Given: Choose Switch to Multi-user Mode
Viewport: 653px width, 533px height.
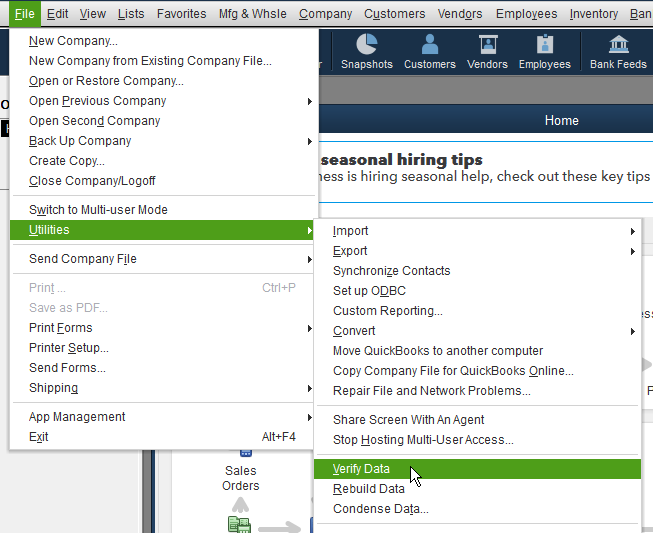Looking at the screenshot, I should (164, 210).
